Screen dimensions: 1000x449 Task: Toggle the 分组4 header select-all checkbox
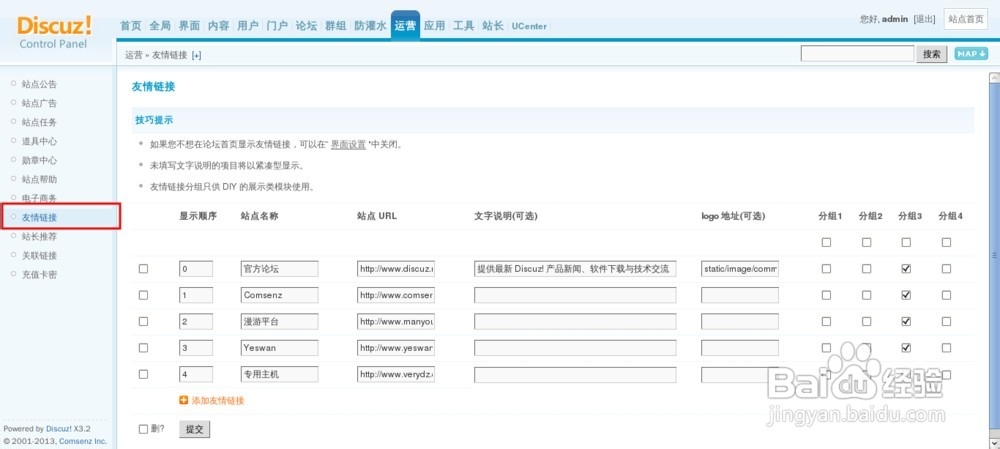tap(946, 242)
